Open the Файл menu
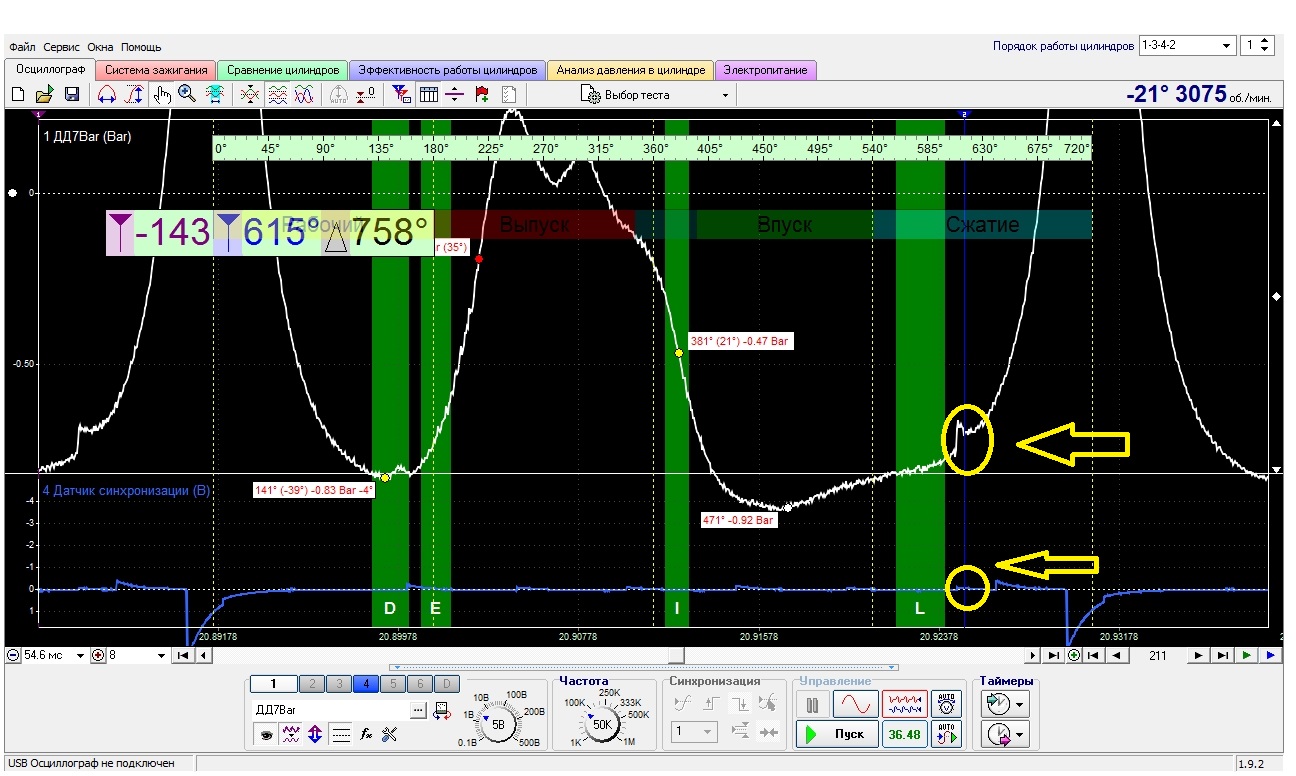This screenshot has height=776, width=1296. click(x=22, y=47)
